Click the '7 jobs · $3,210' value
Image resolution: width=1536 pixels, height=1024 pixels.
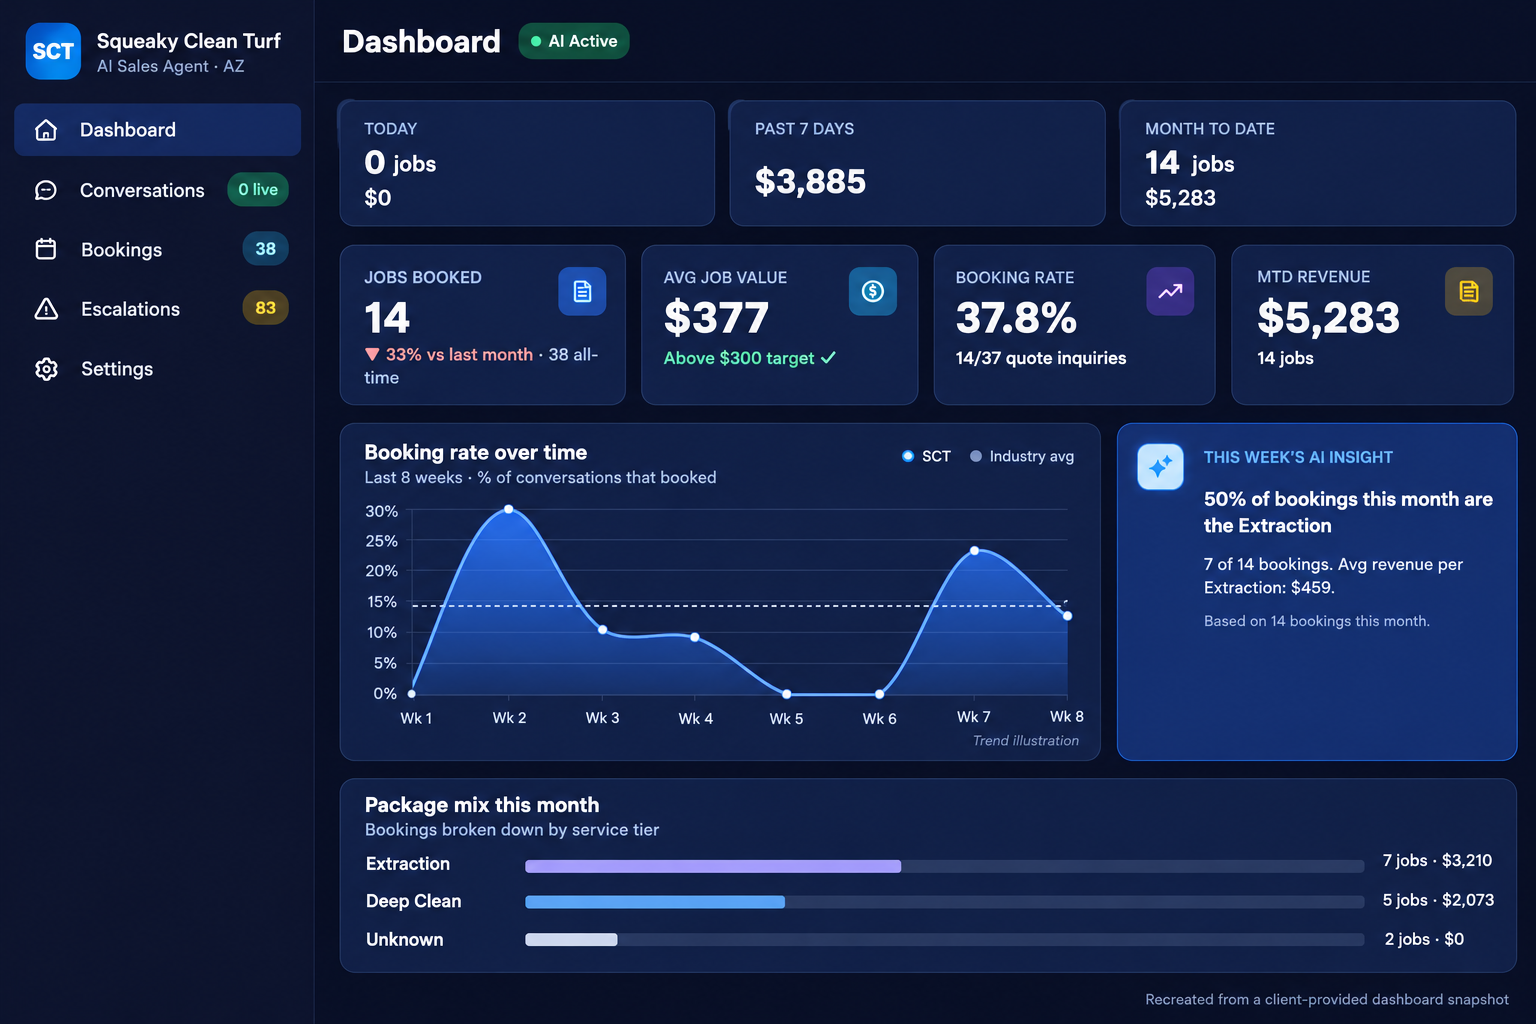[1438, 861]
